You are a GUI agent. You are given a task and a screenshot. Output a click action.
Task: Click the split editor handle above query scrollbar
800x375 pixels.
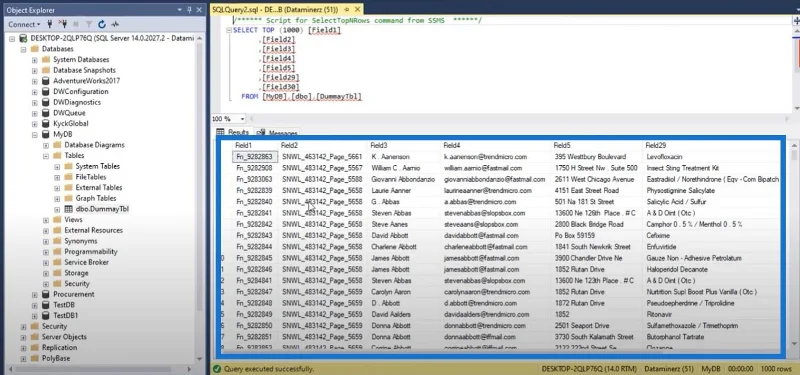796,20
